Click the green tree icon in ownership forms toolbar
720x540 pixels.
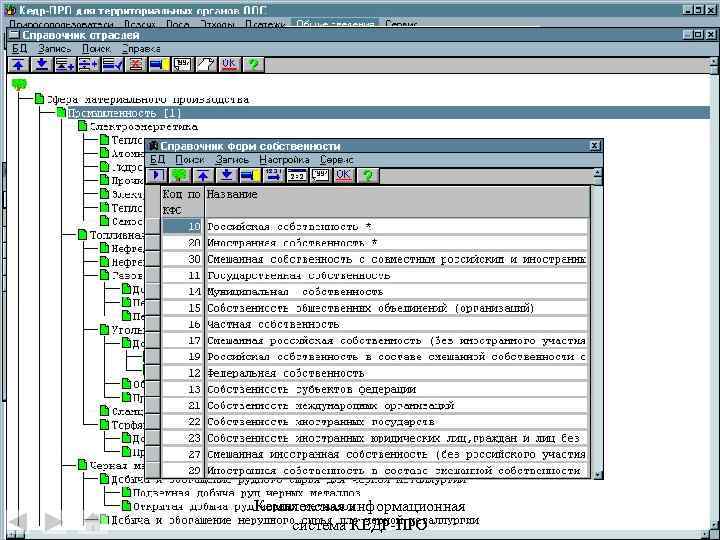[180, 176]
